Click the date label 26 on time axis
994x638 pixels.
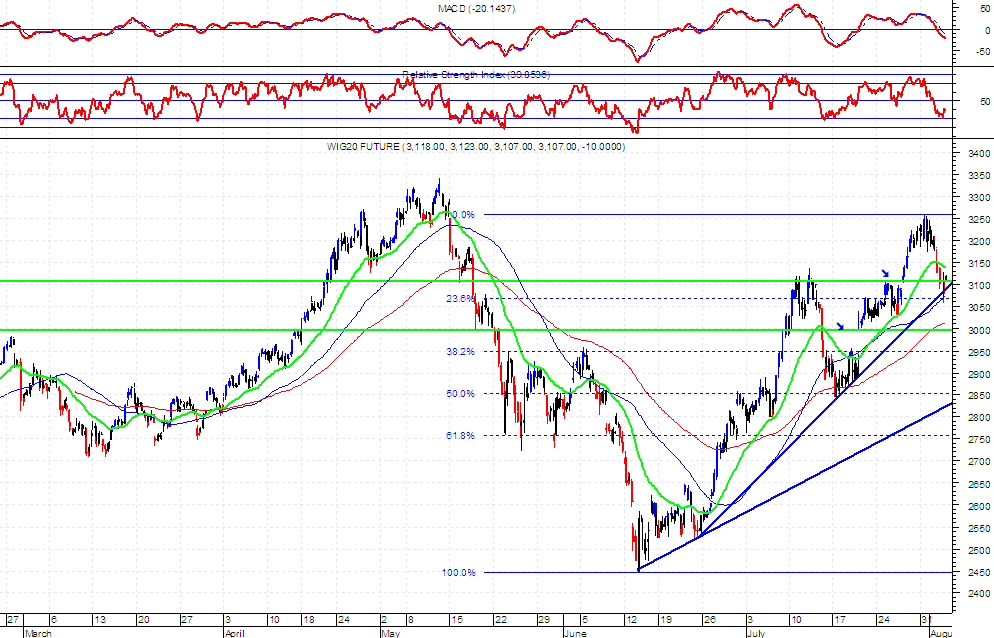tap(709, 620)
